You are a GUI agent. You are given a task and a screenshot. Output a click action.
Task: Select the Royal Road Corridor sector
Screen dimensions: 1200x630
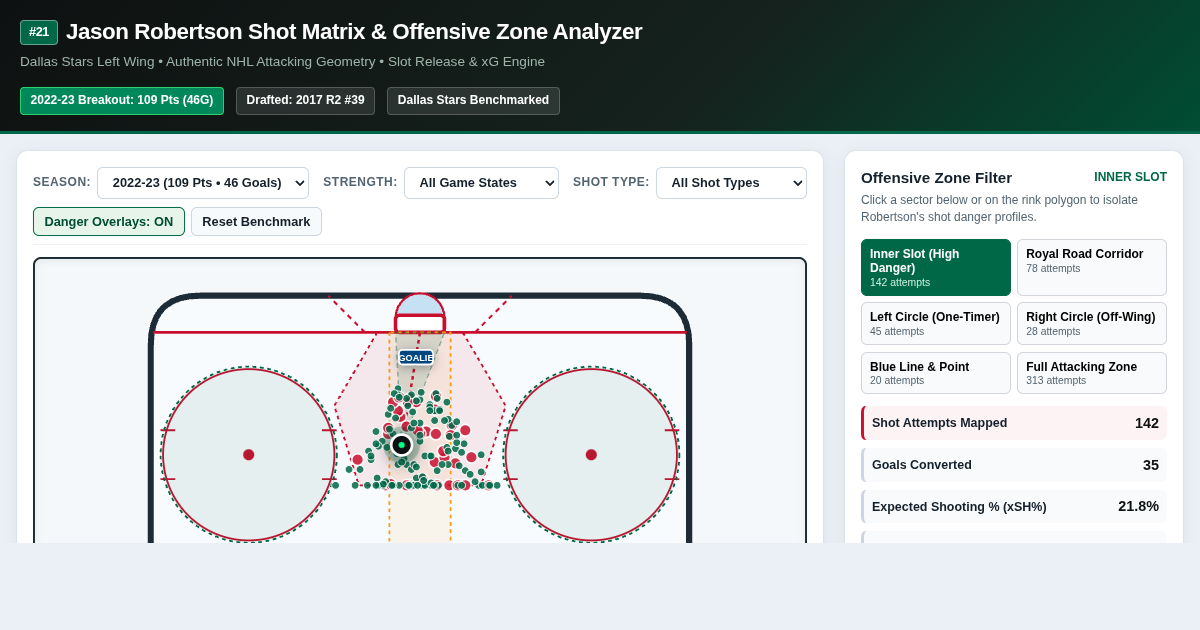pyautogui.click(x=1092, y=267)
